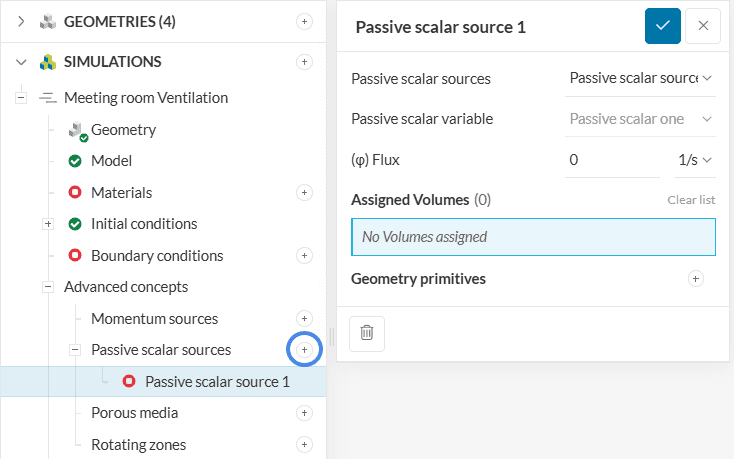
Task: Click the plus icon beside Momentum sources
Action: [305, 318]
